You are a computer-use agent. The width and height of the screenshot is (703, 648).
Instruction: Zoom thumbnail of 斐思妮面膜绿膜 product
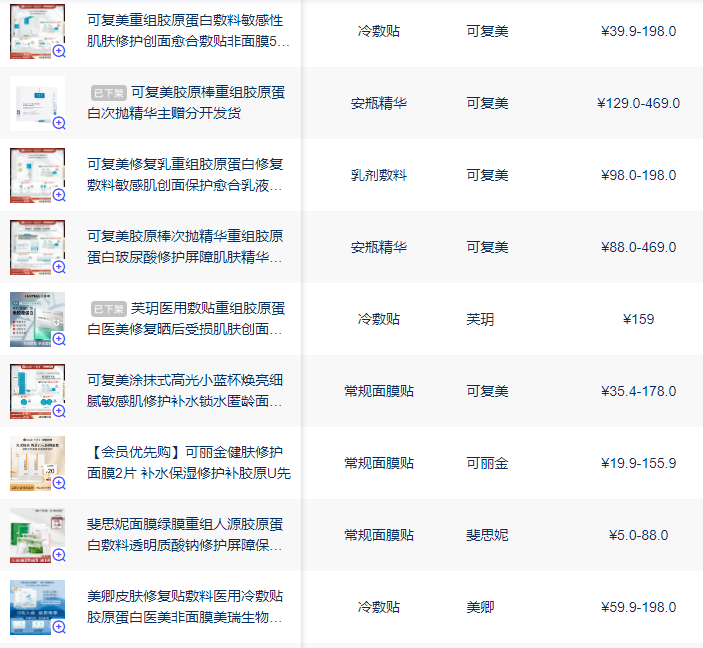coord(59,555)
